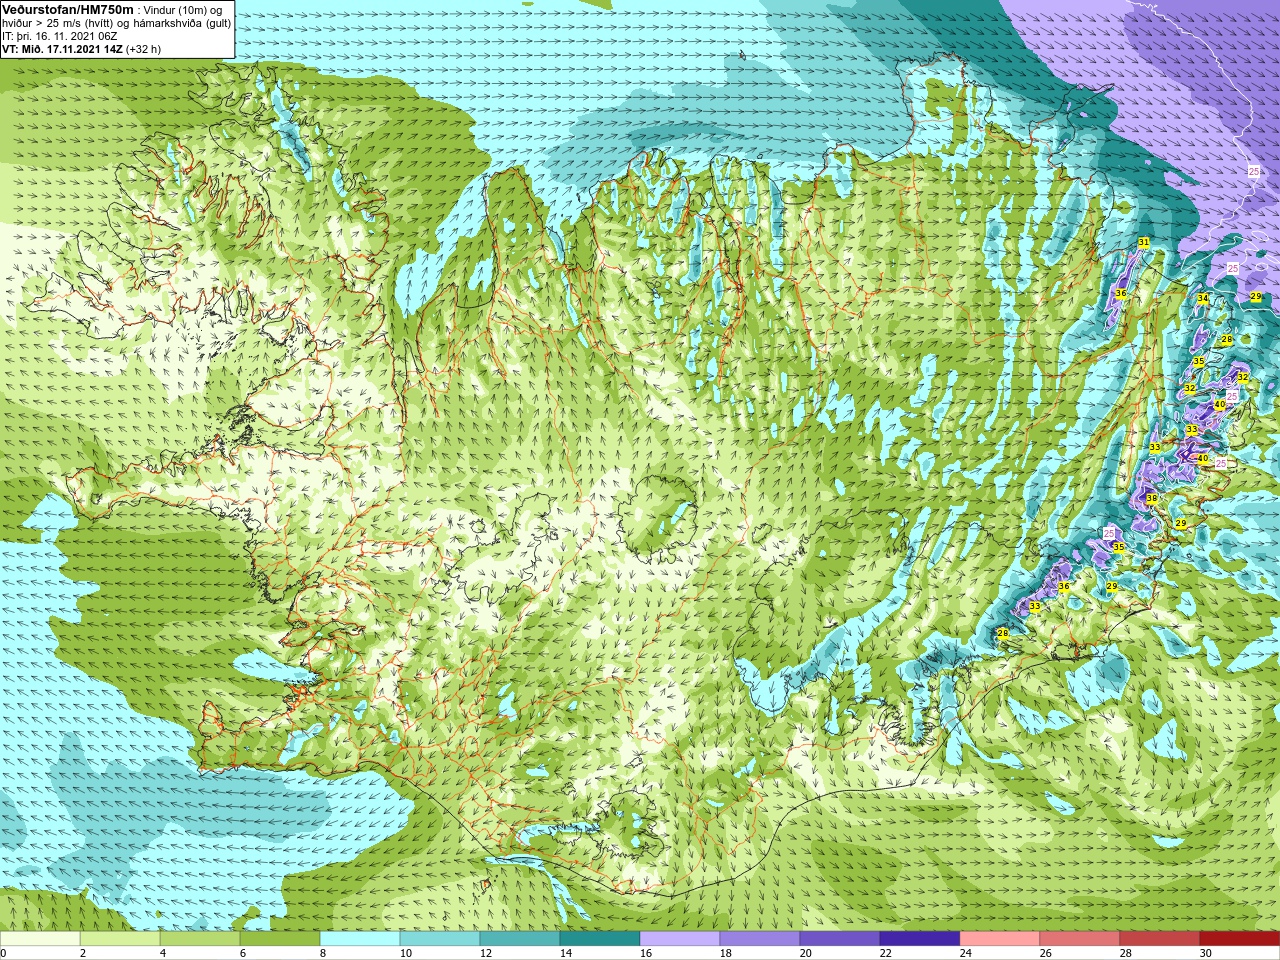The image size is (1280, 960).
Task: Click the 24–26 m/s light pink legend swatch
Action: point(1000,938)
